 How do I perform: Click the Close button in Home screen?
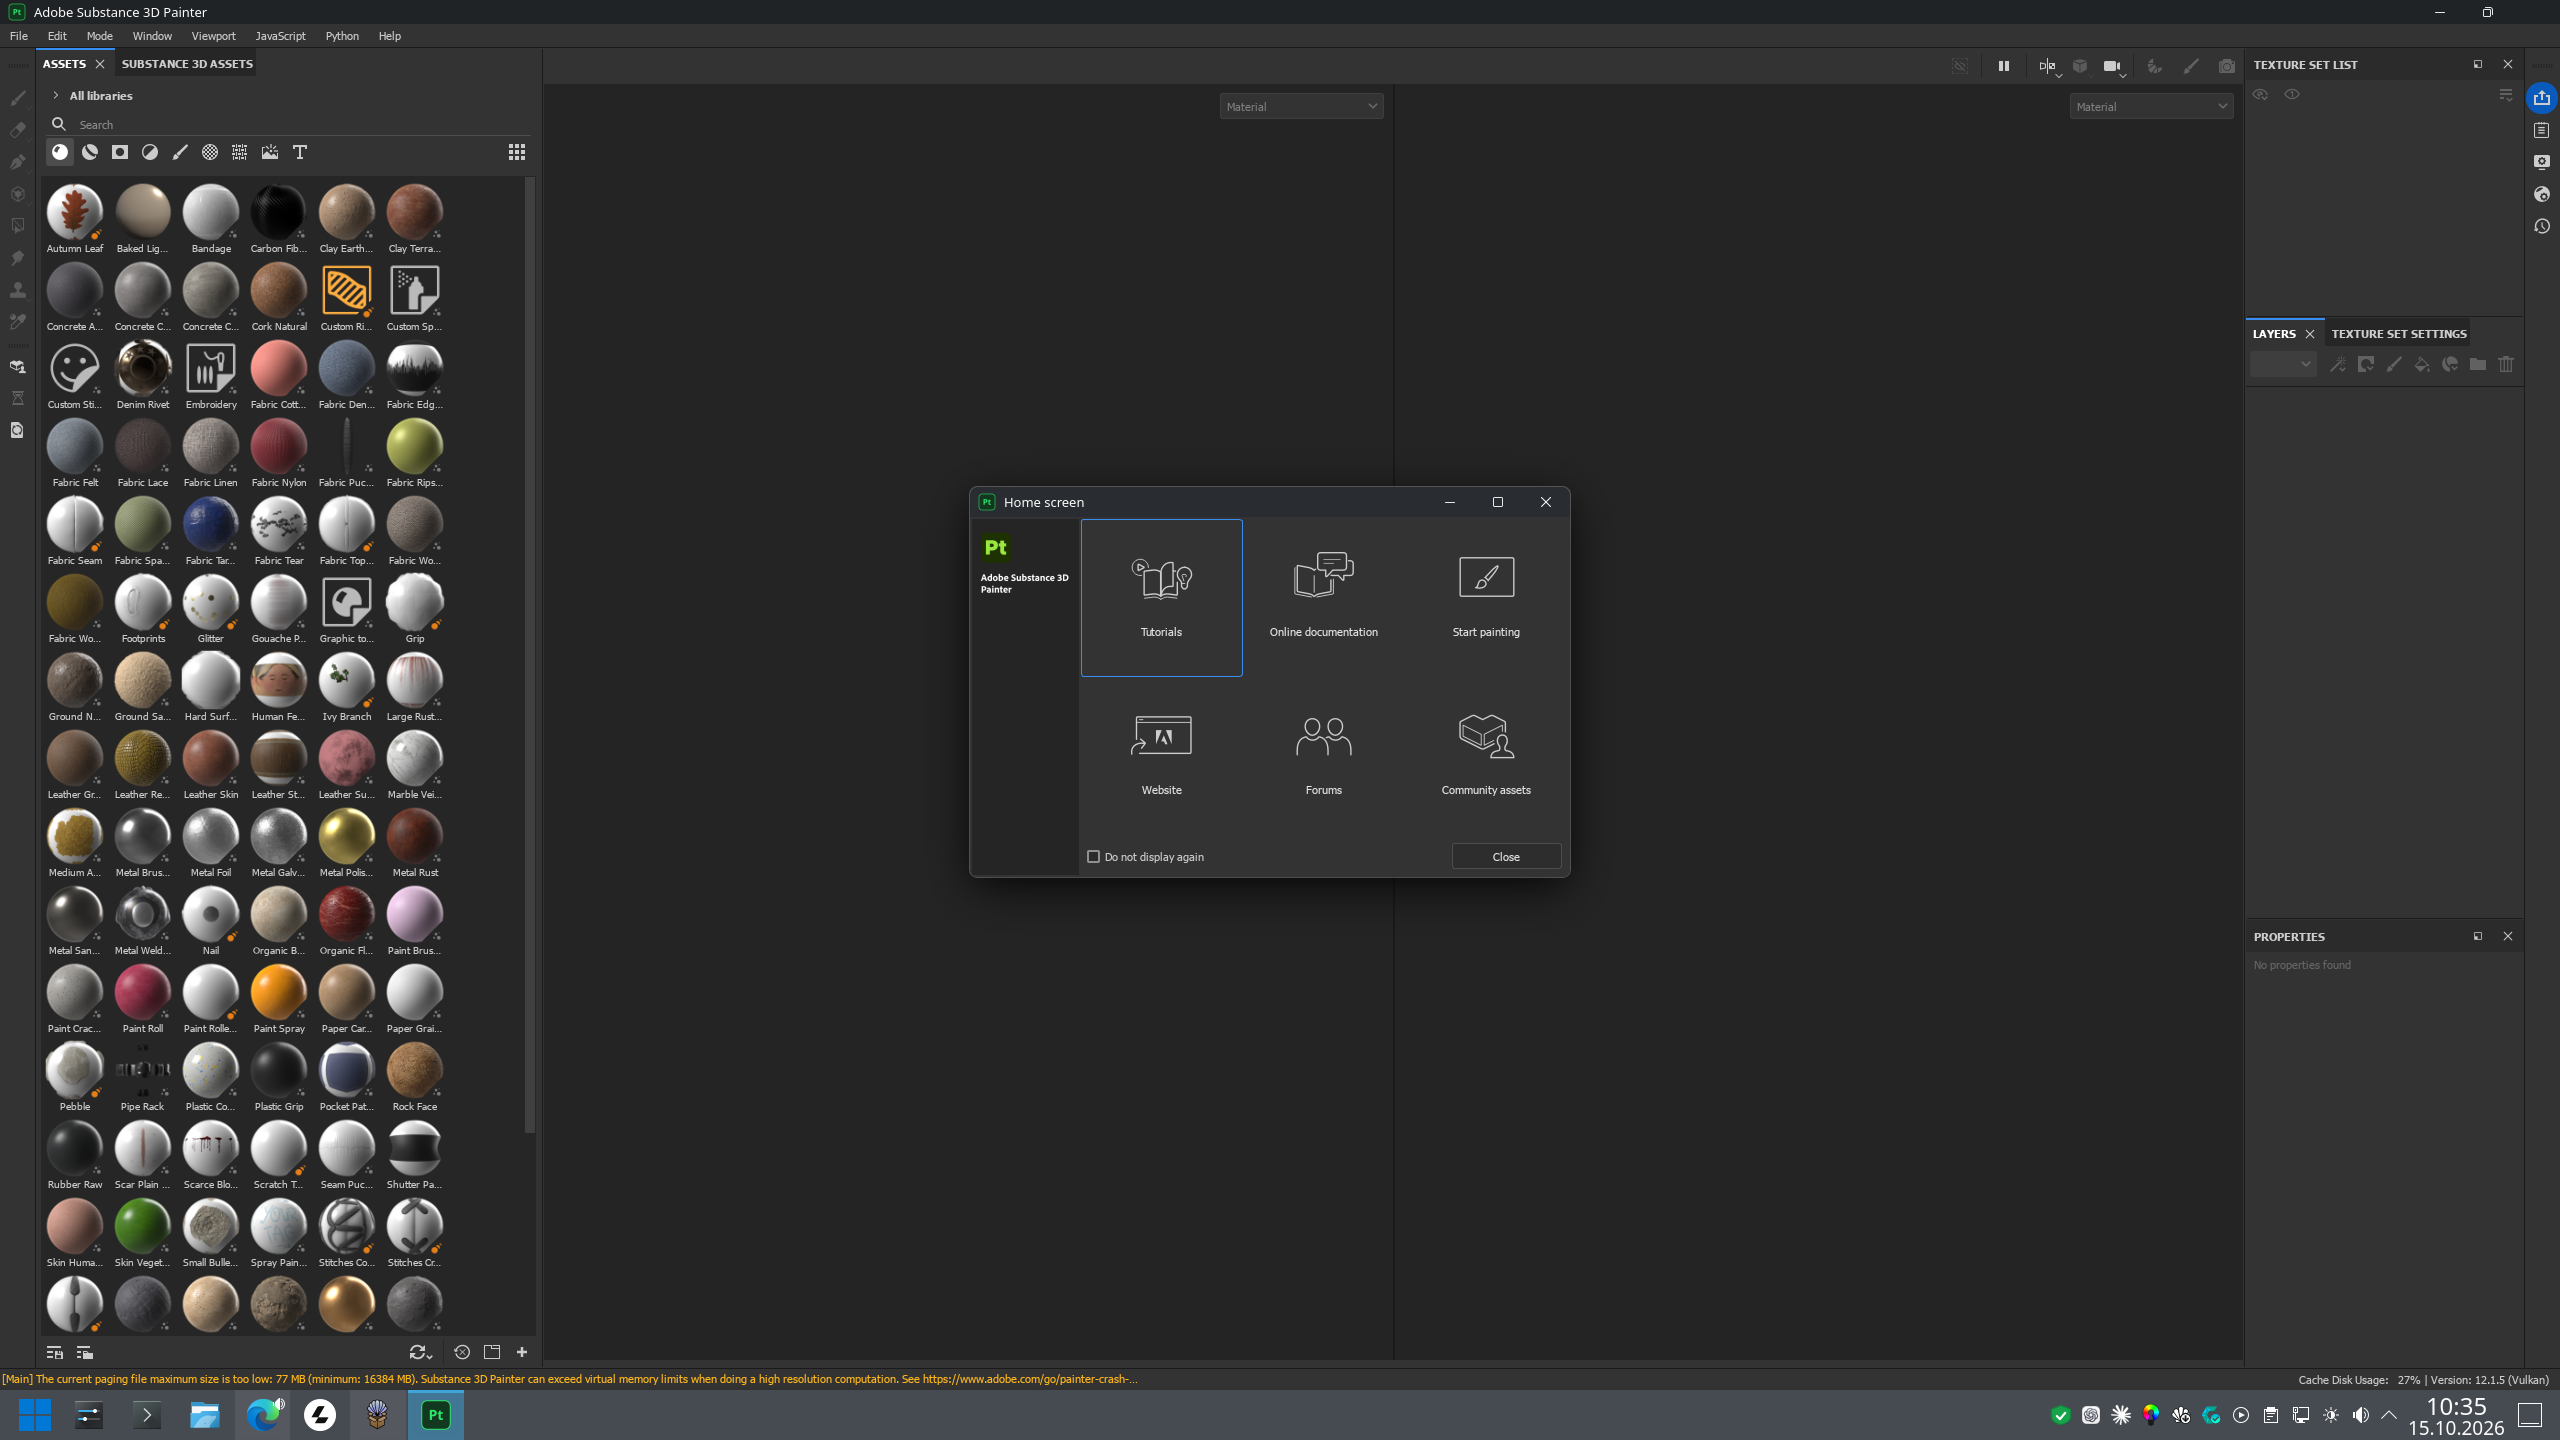[1506, 857]
